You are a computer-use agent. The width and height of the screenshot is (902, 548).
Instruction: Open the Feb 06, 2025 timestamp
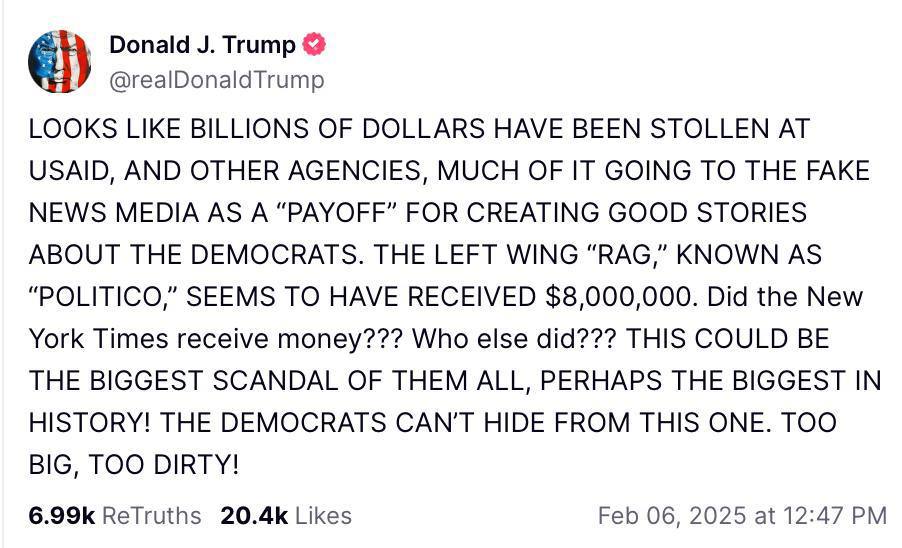tap(742, 515)
